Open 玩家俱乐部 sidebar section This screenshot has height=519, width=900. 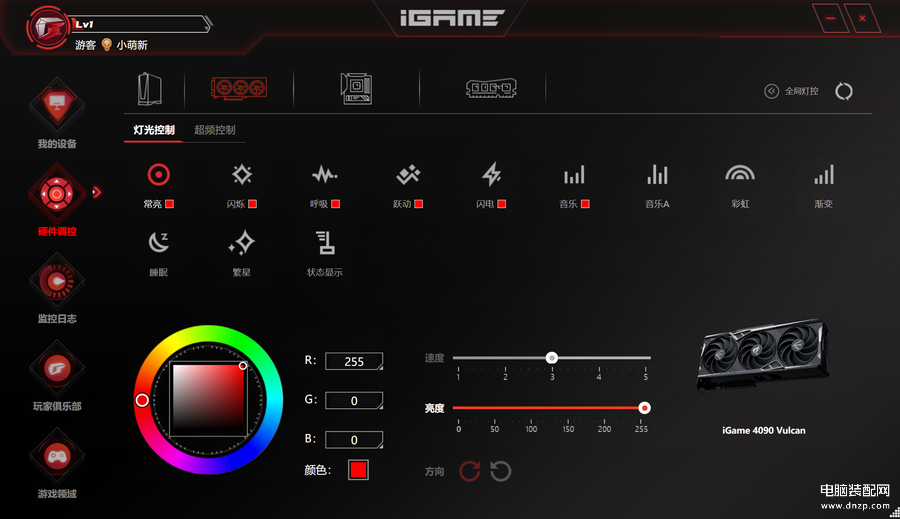click(x=57, y=377)
